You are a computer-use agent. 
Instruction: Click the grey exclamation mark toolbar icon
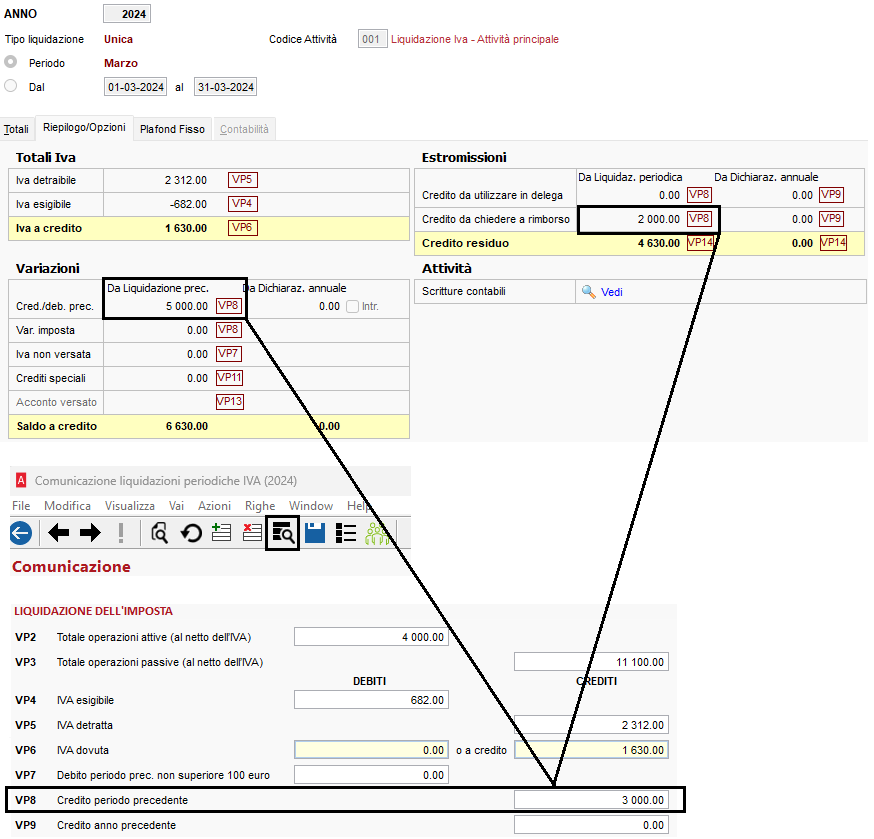tap(121, 533)
